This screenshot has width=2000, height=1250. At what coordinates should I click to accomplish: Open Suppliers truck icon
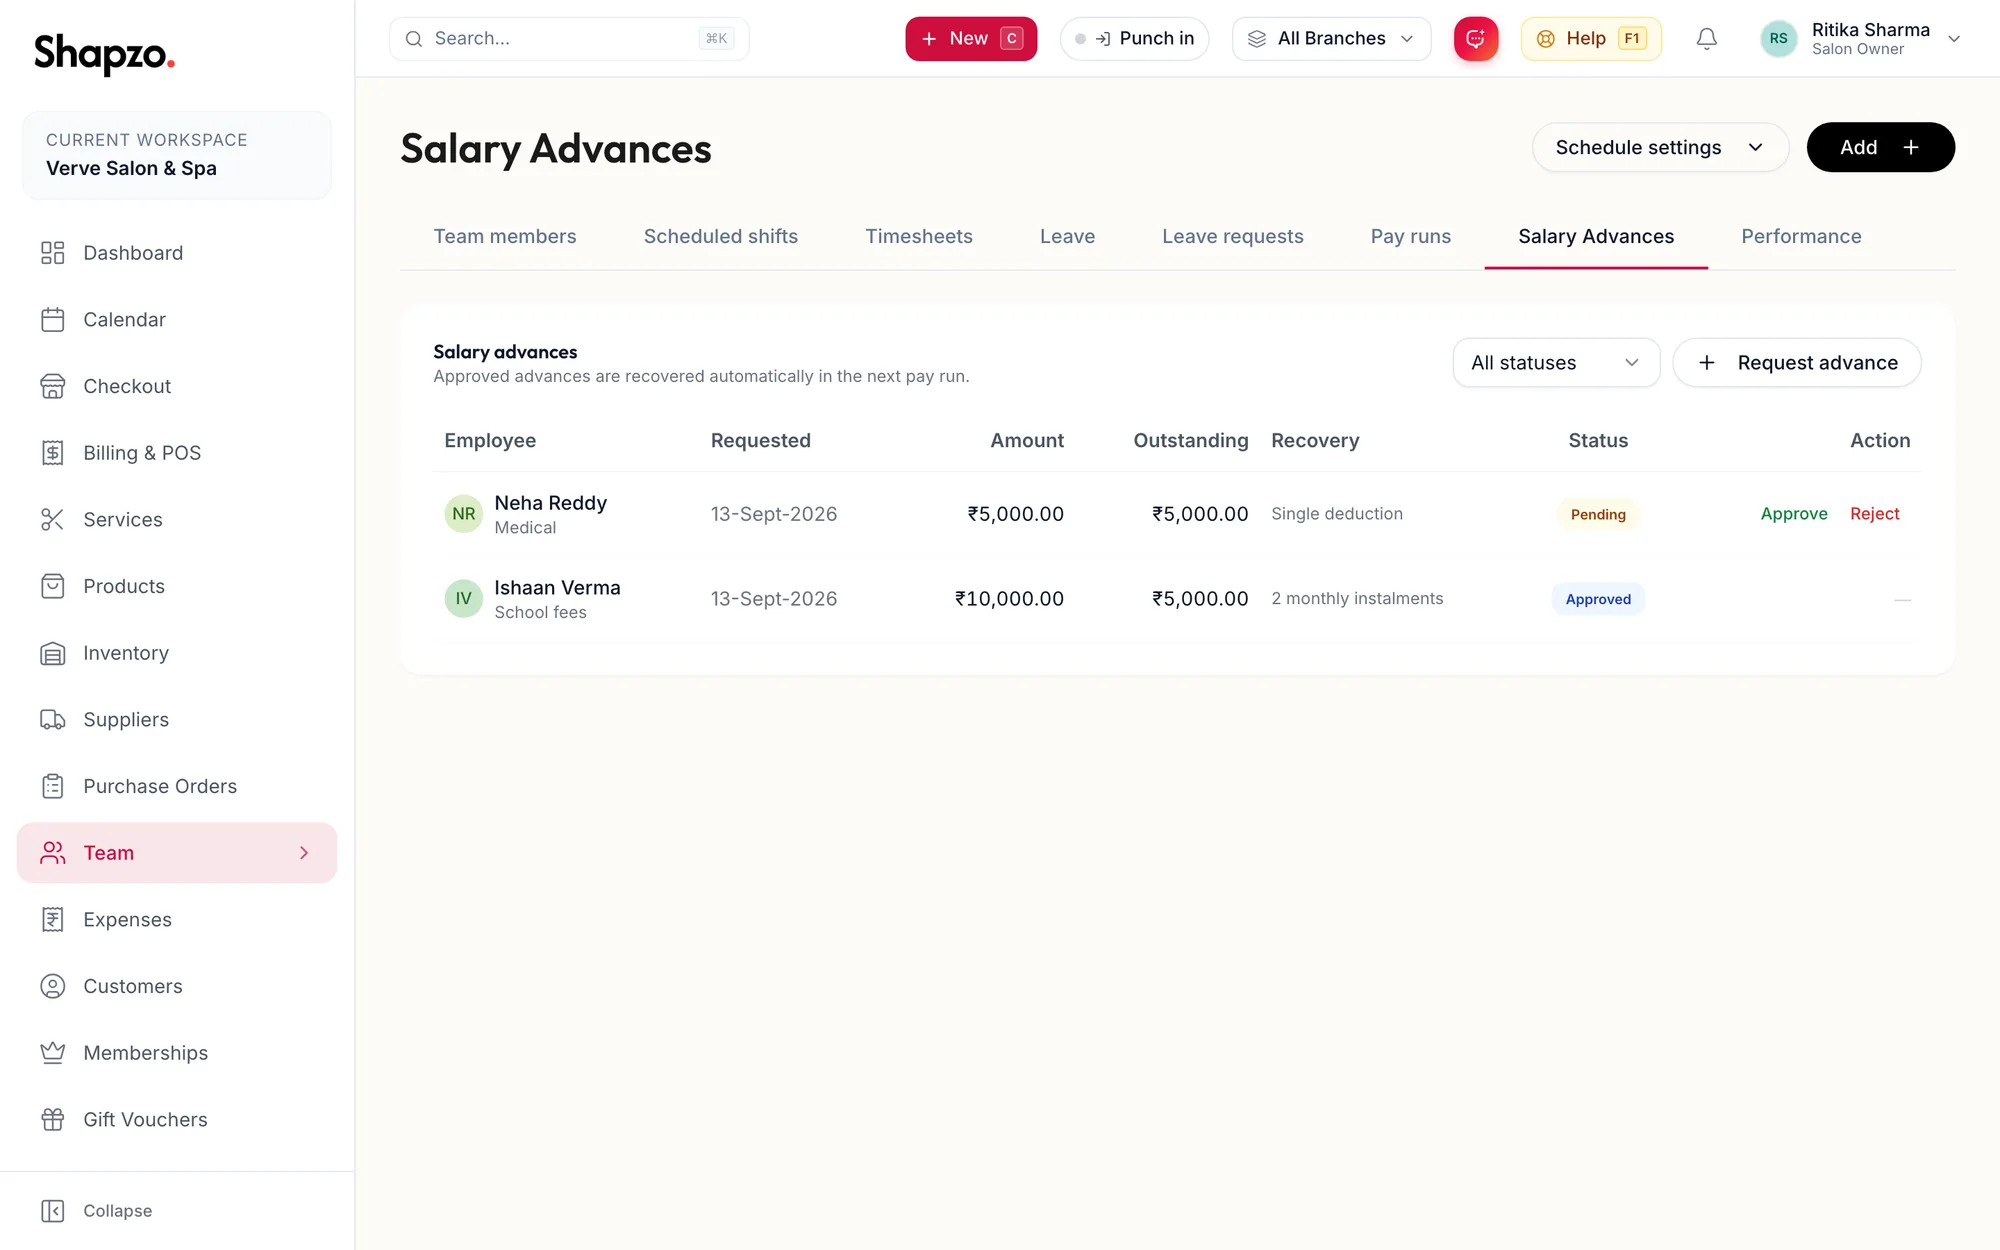52,720
